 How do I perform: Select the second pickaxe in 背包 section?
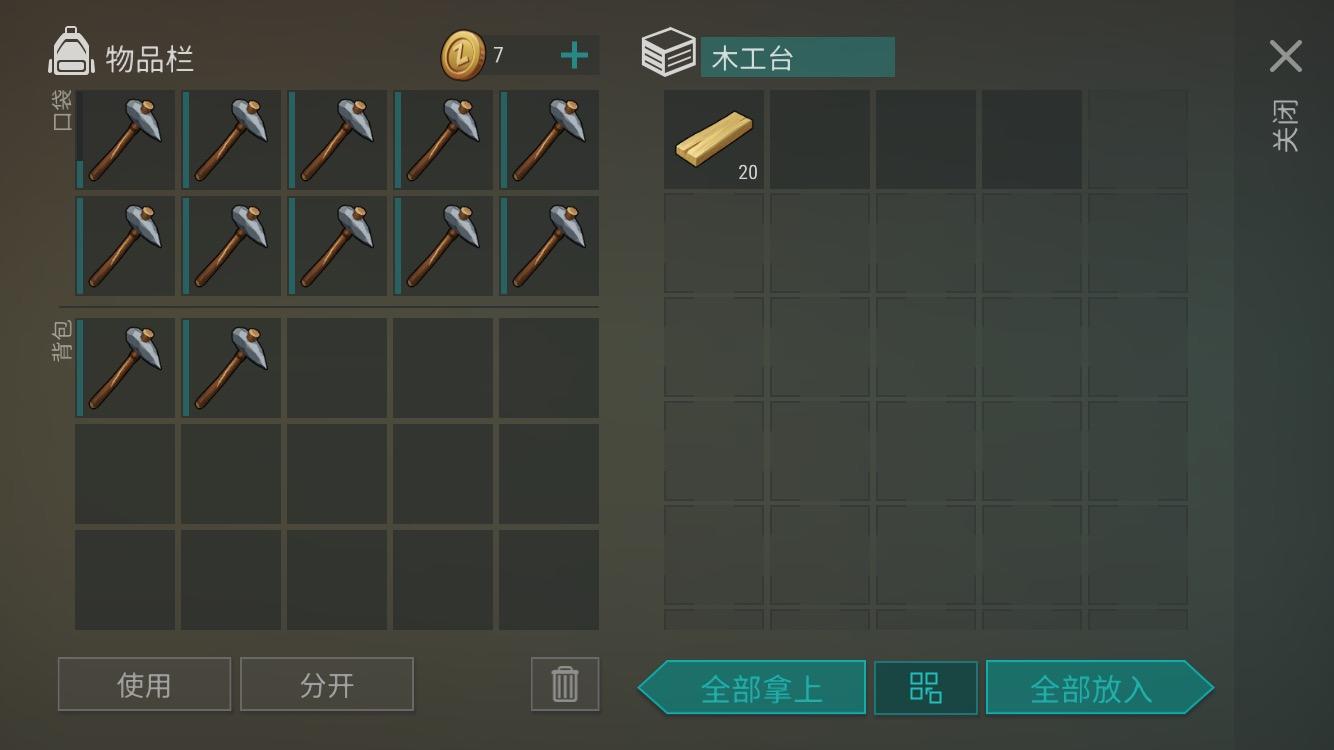[231, 368]
